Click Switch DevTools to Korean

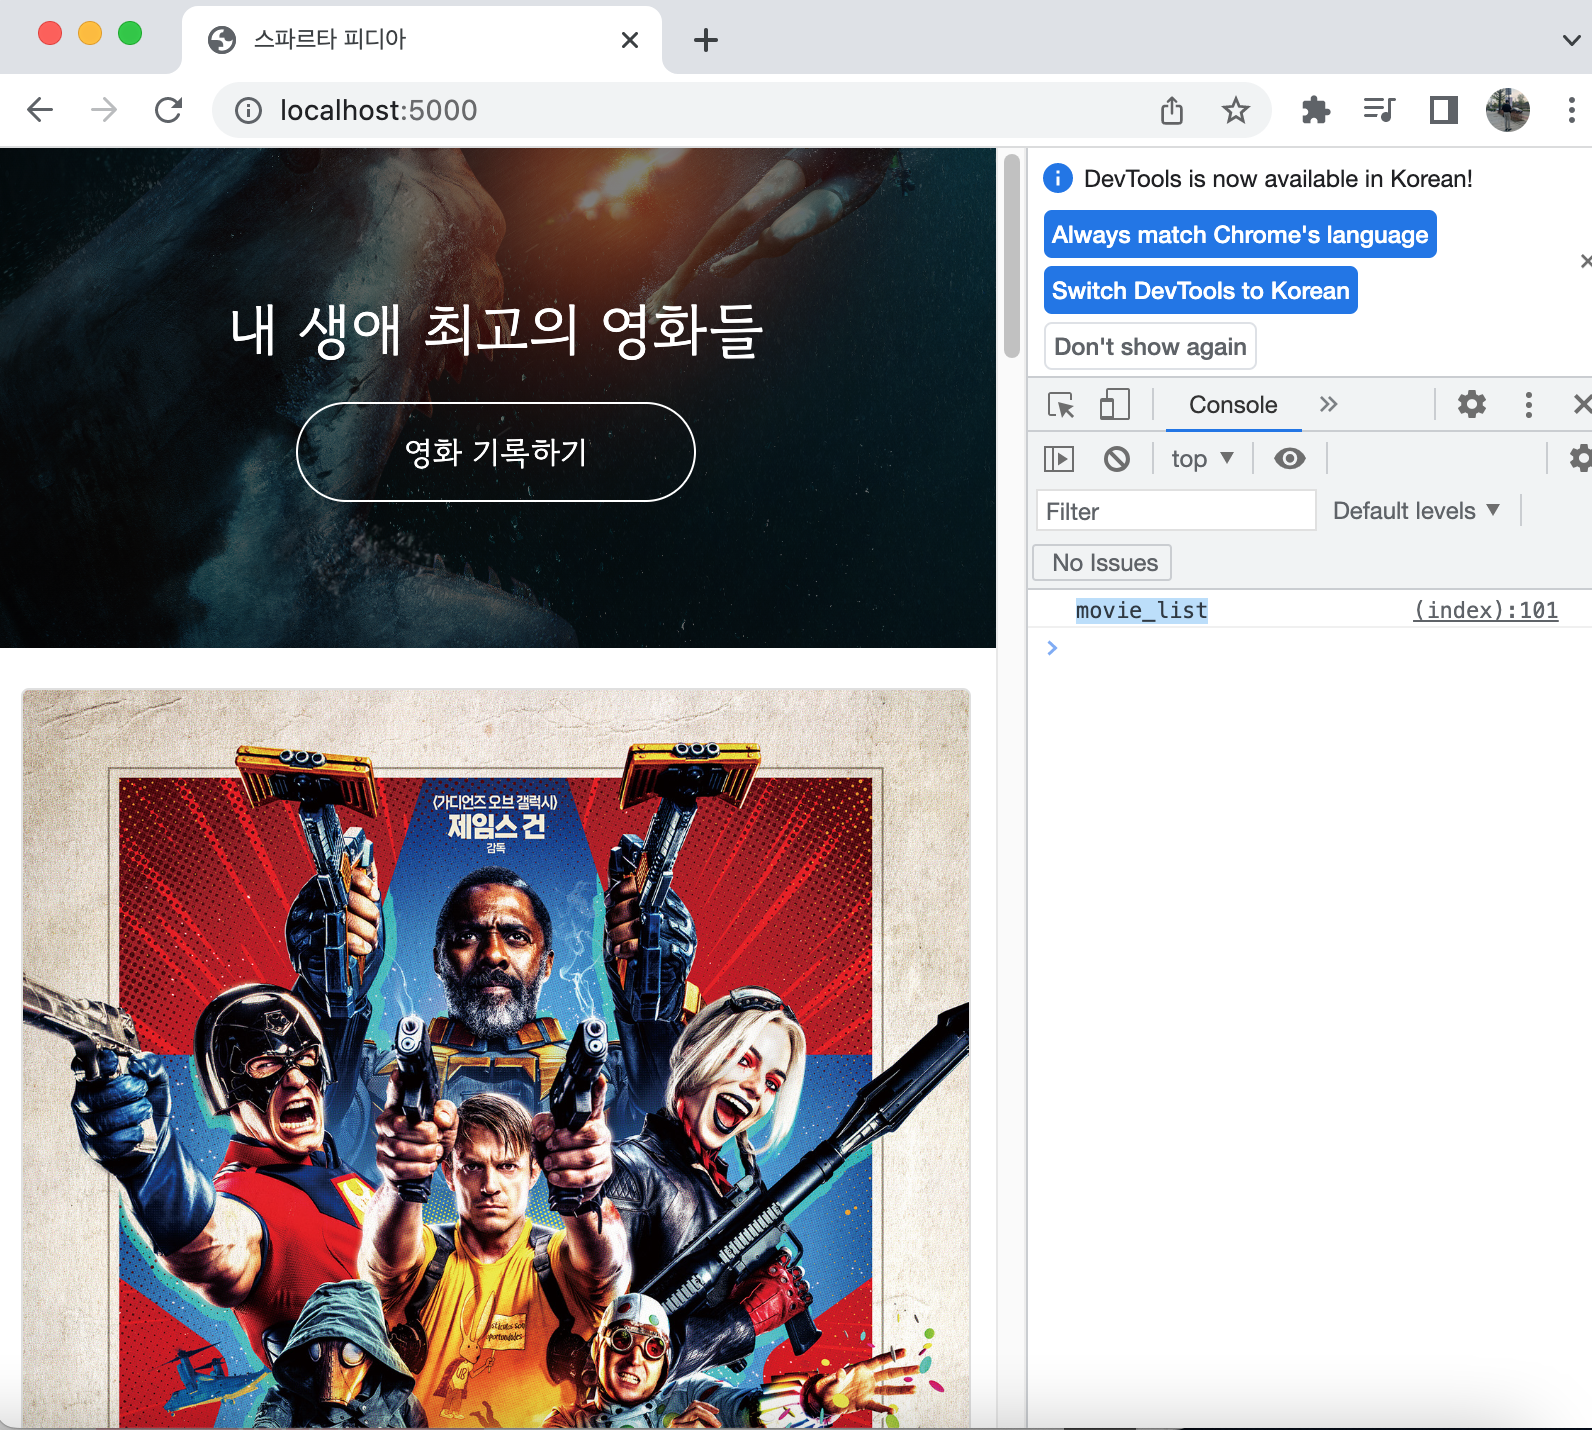(x=1201, y=290)
